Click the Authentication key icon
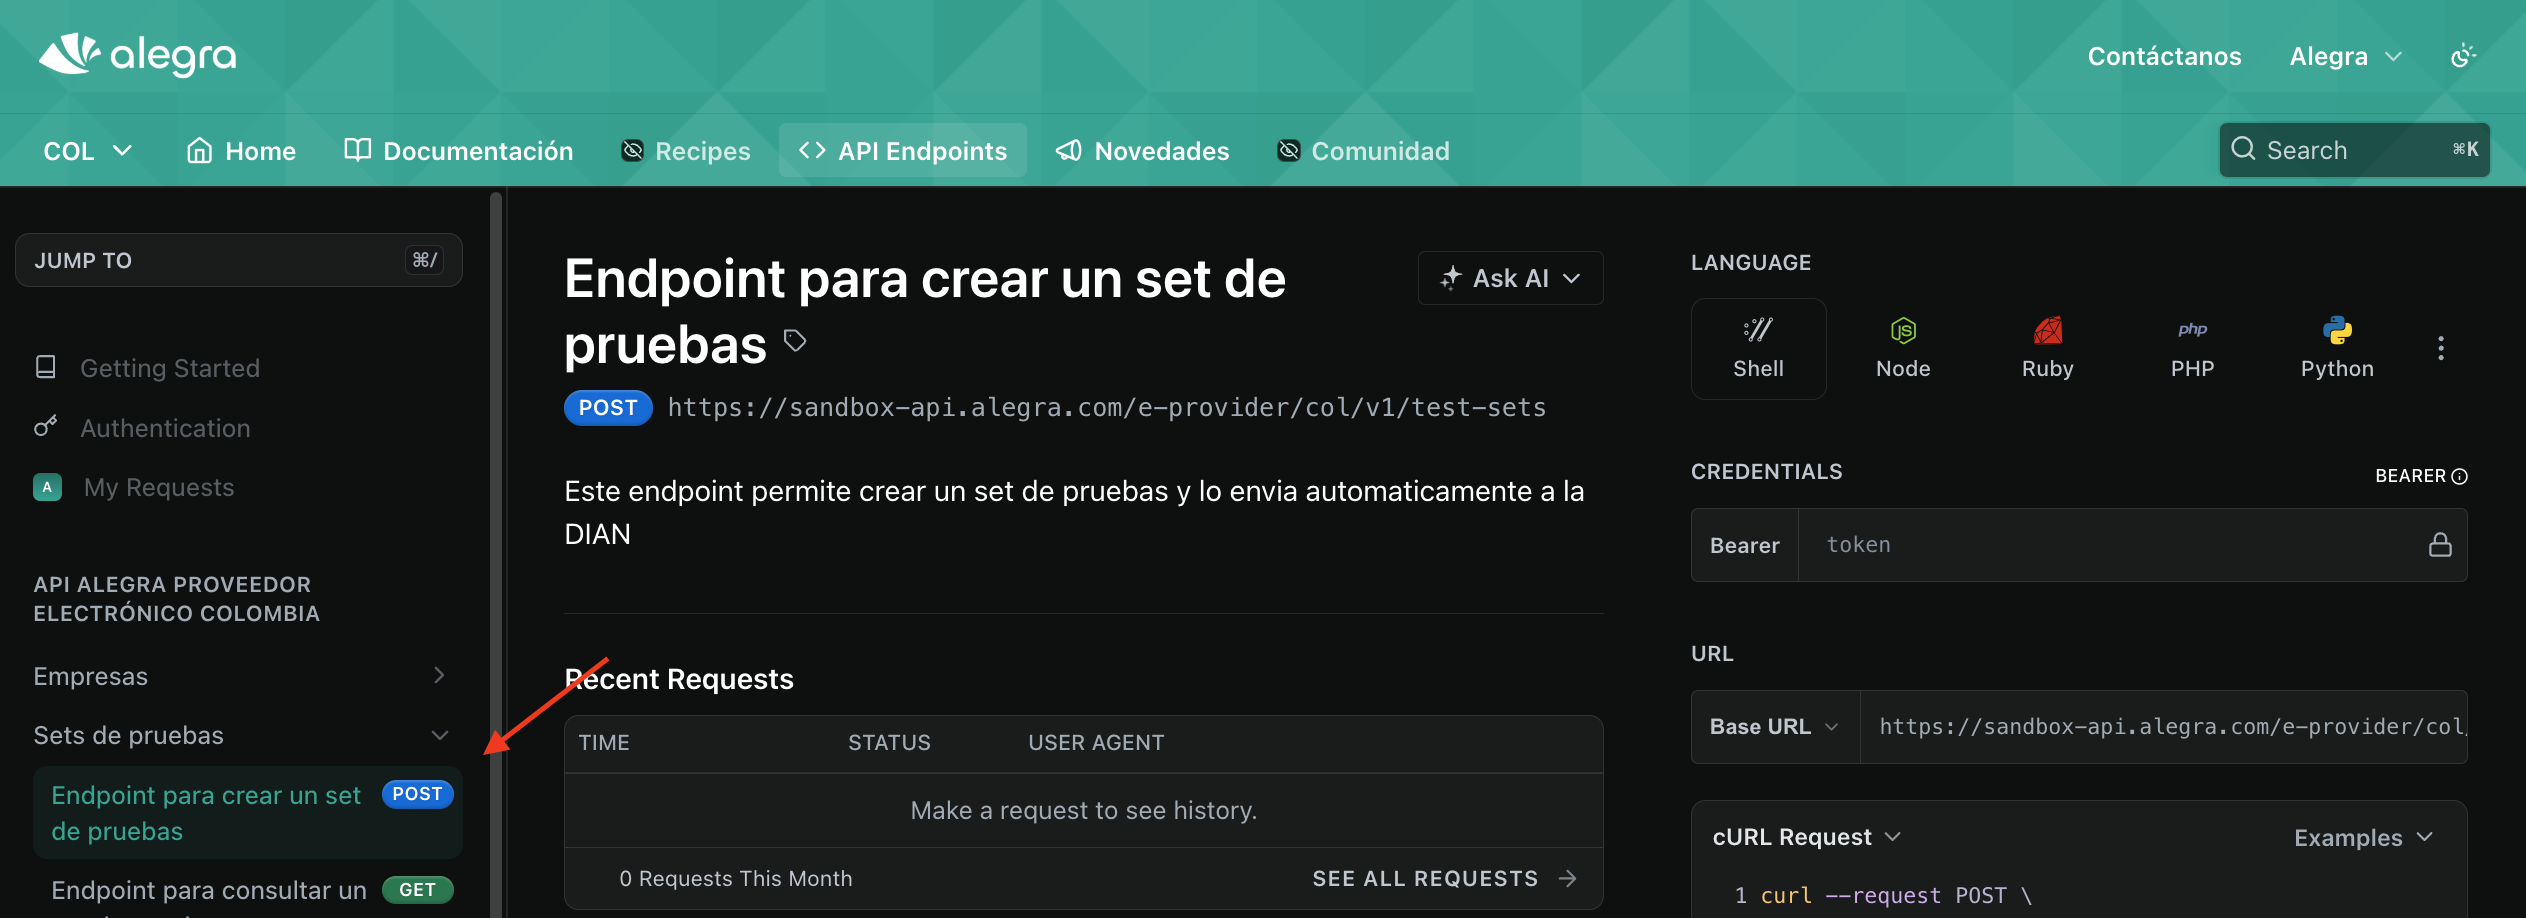Viewport: 2526px width, 918px height. point(46,427)
